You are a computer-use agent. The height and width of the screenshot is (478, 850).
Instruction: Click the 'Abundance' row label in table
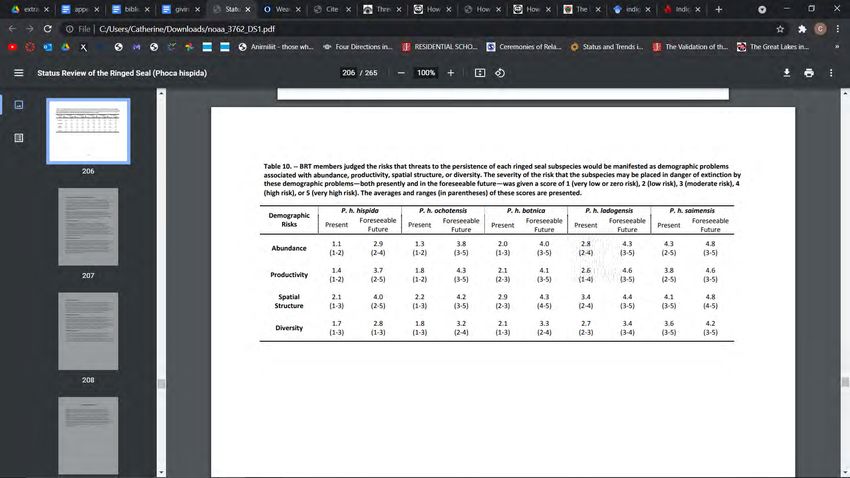289,248
